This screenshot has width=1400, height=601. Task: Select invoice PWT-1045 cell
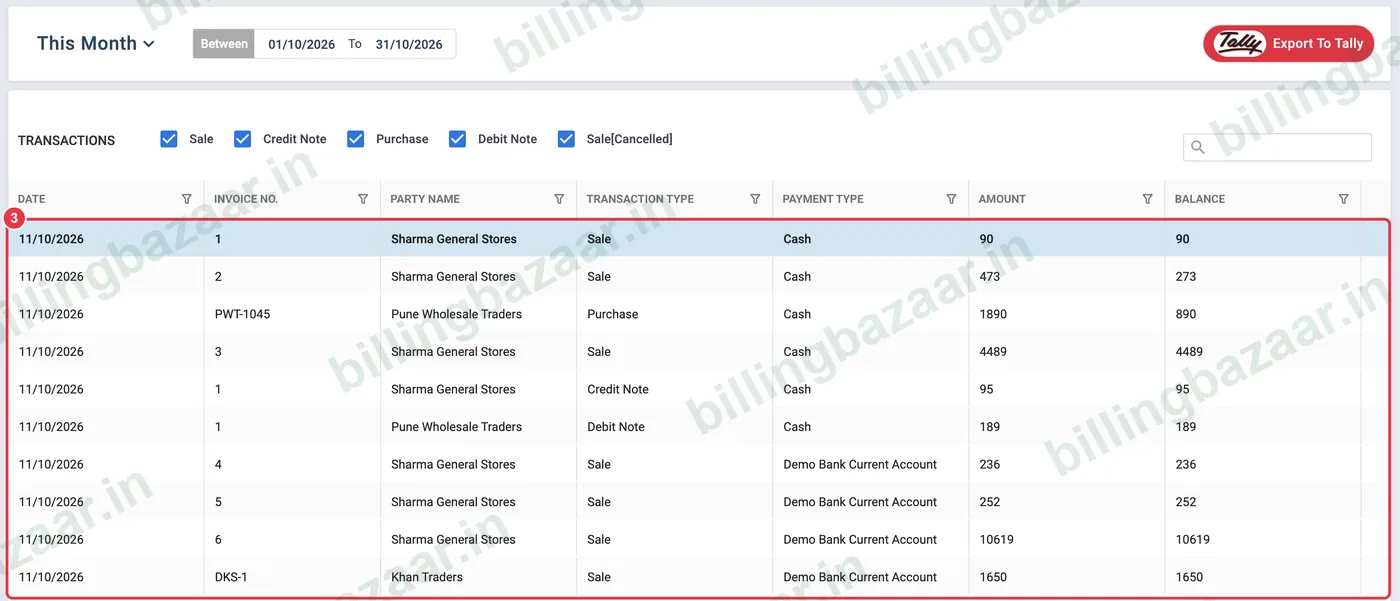[242, 314]
